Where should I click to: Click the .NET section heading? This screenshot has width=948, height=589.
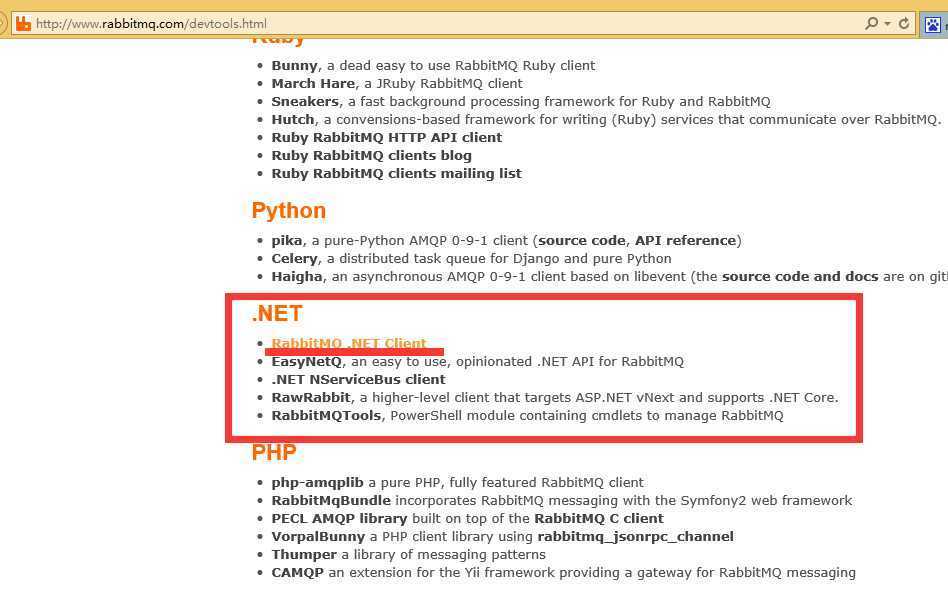click(x=277, y=313)
